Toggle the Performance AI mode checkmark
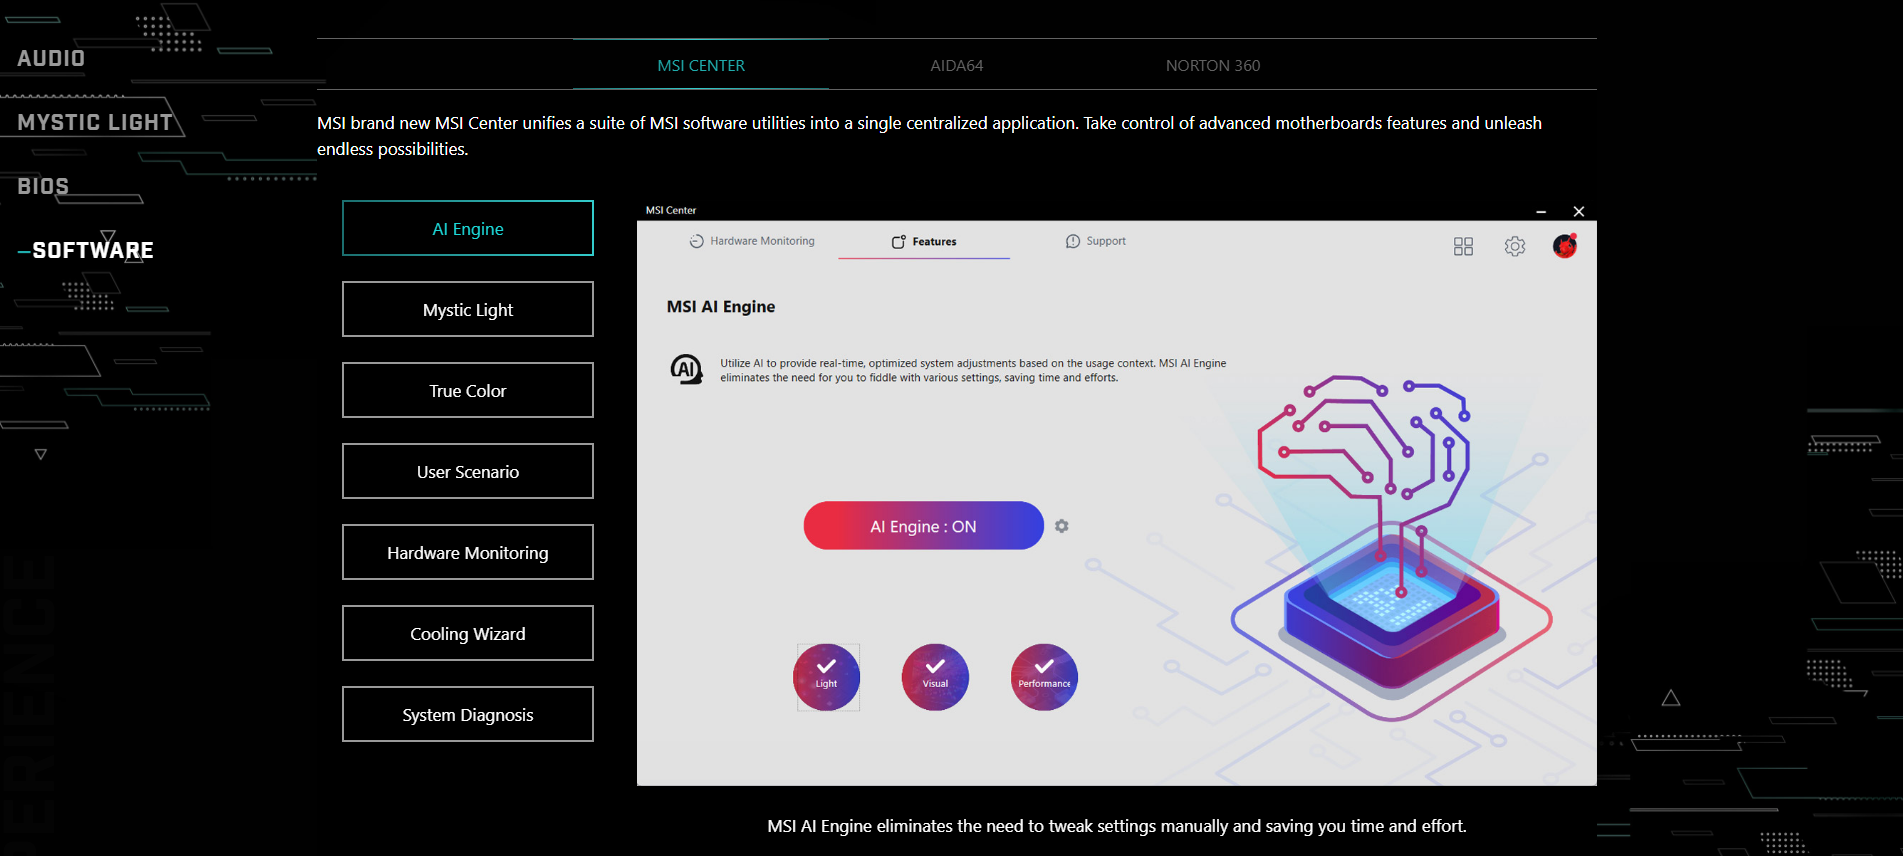This screenshot has height=856, width=1904. pos(1044,677)
